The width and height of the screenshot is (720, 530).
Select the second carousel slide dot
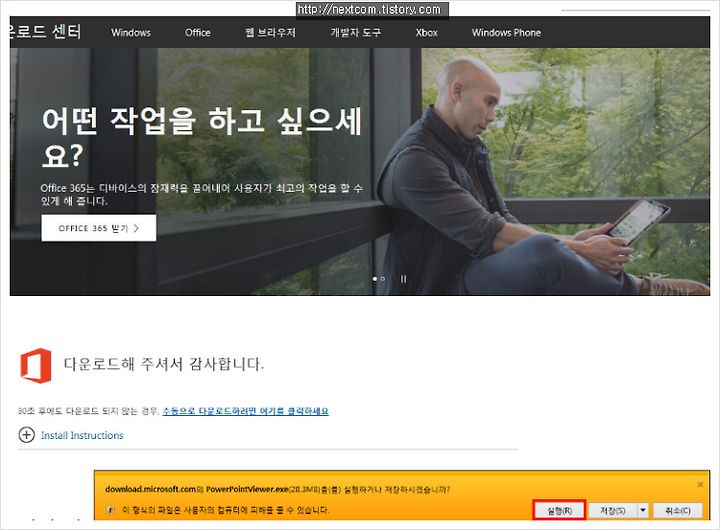click(383, 279)
